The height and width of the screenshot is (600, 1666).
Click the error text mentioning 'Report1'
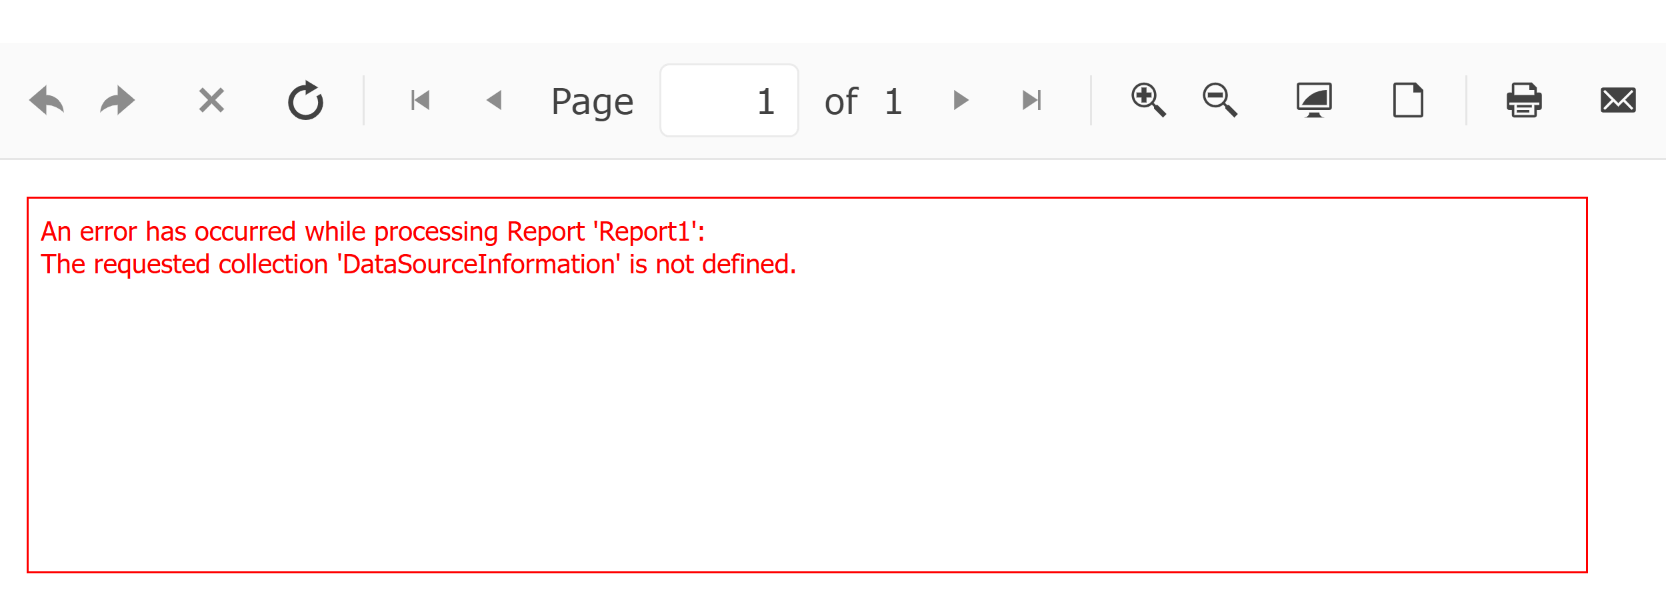[x=372, y=232]
